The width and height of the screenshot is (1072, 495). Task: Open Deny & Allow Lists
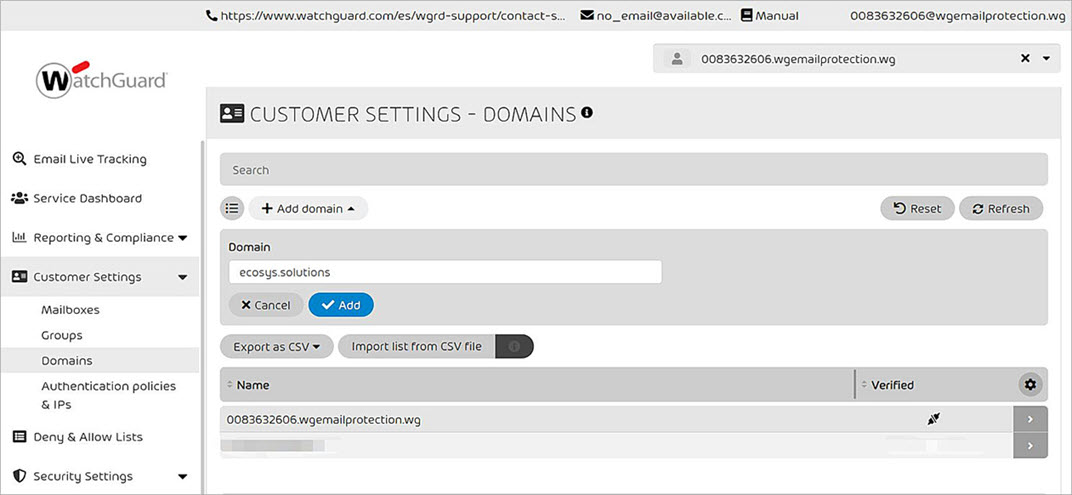(87, 437)
